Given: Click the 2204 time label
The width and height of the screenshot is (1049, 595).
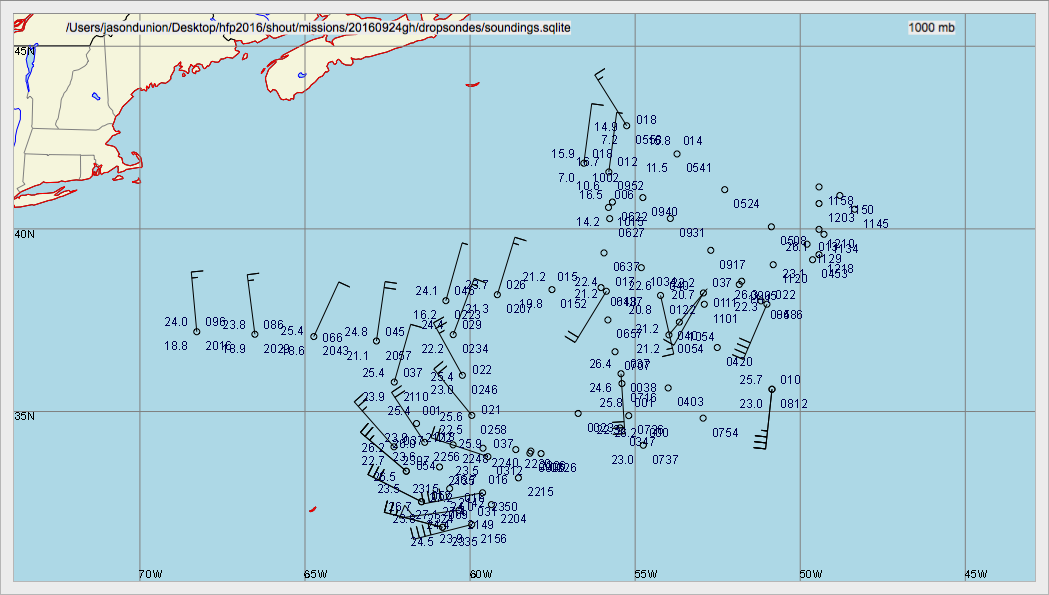Looking at the screenshot, I should pyautogui.click(x=513, y=519).
